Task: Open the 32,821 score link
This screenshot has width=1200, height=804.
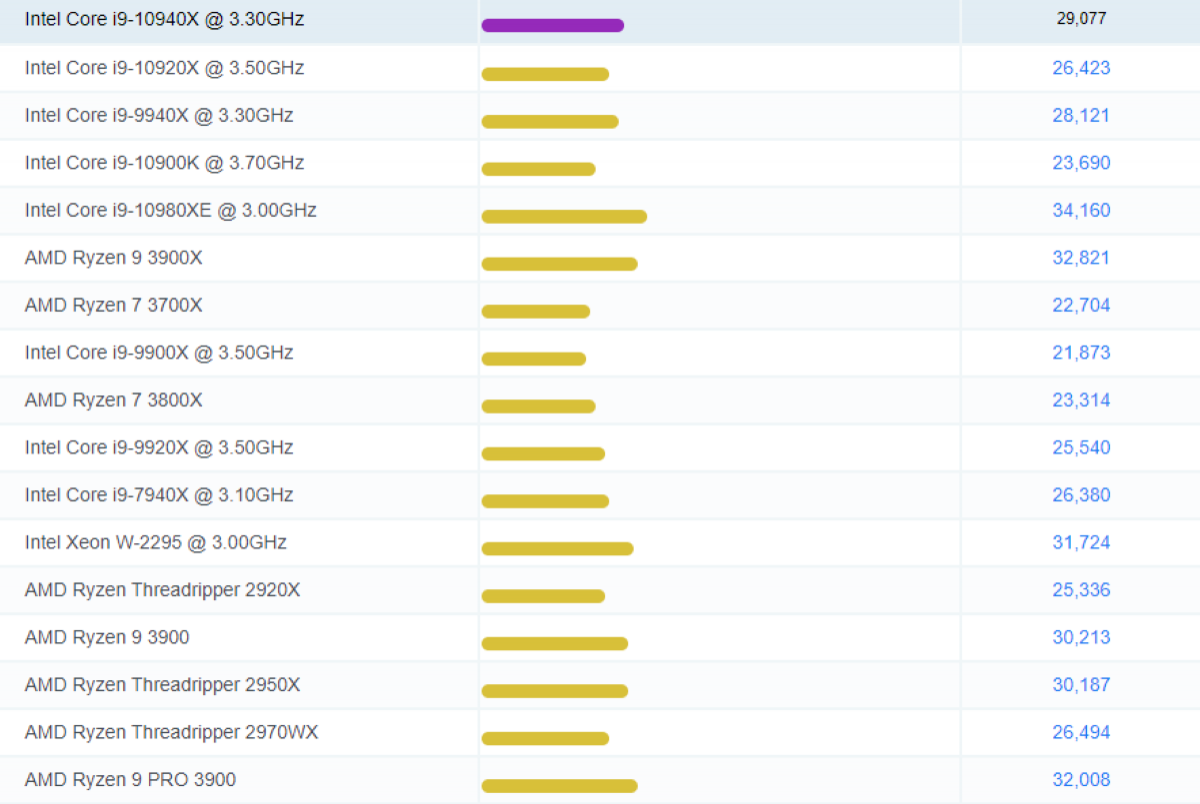Action: coord(1081,258)
